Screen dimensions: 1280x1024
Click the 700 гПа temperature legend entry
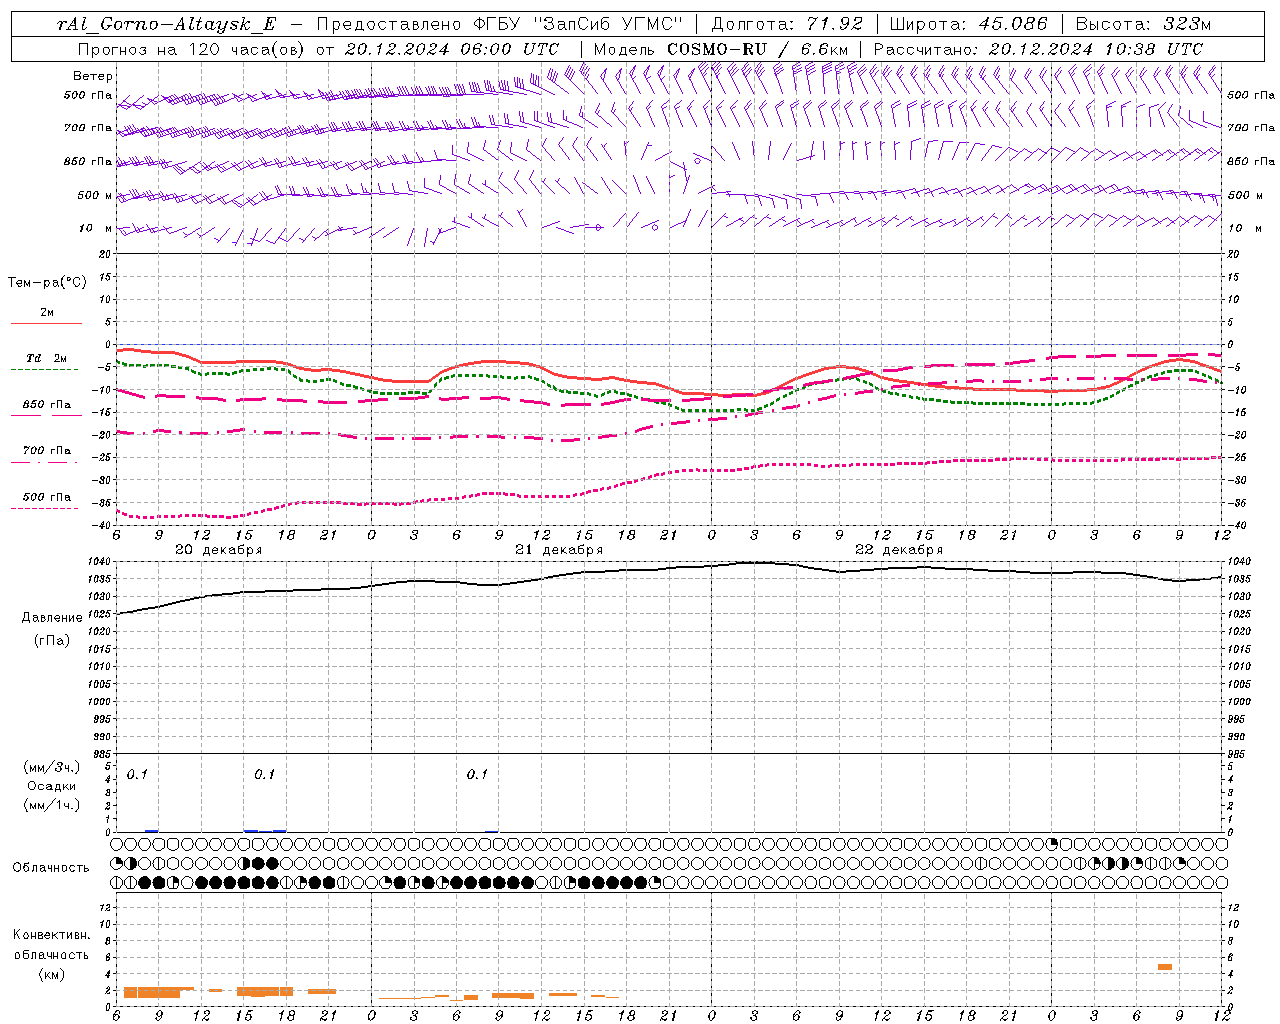[x=47, y=450]
